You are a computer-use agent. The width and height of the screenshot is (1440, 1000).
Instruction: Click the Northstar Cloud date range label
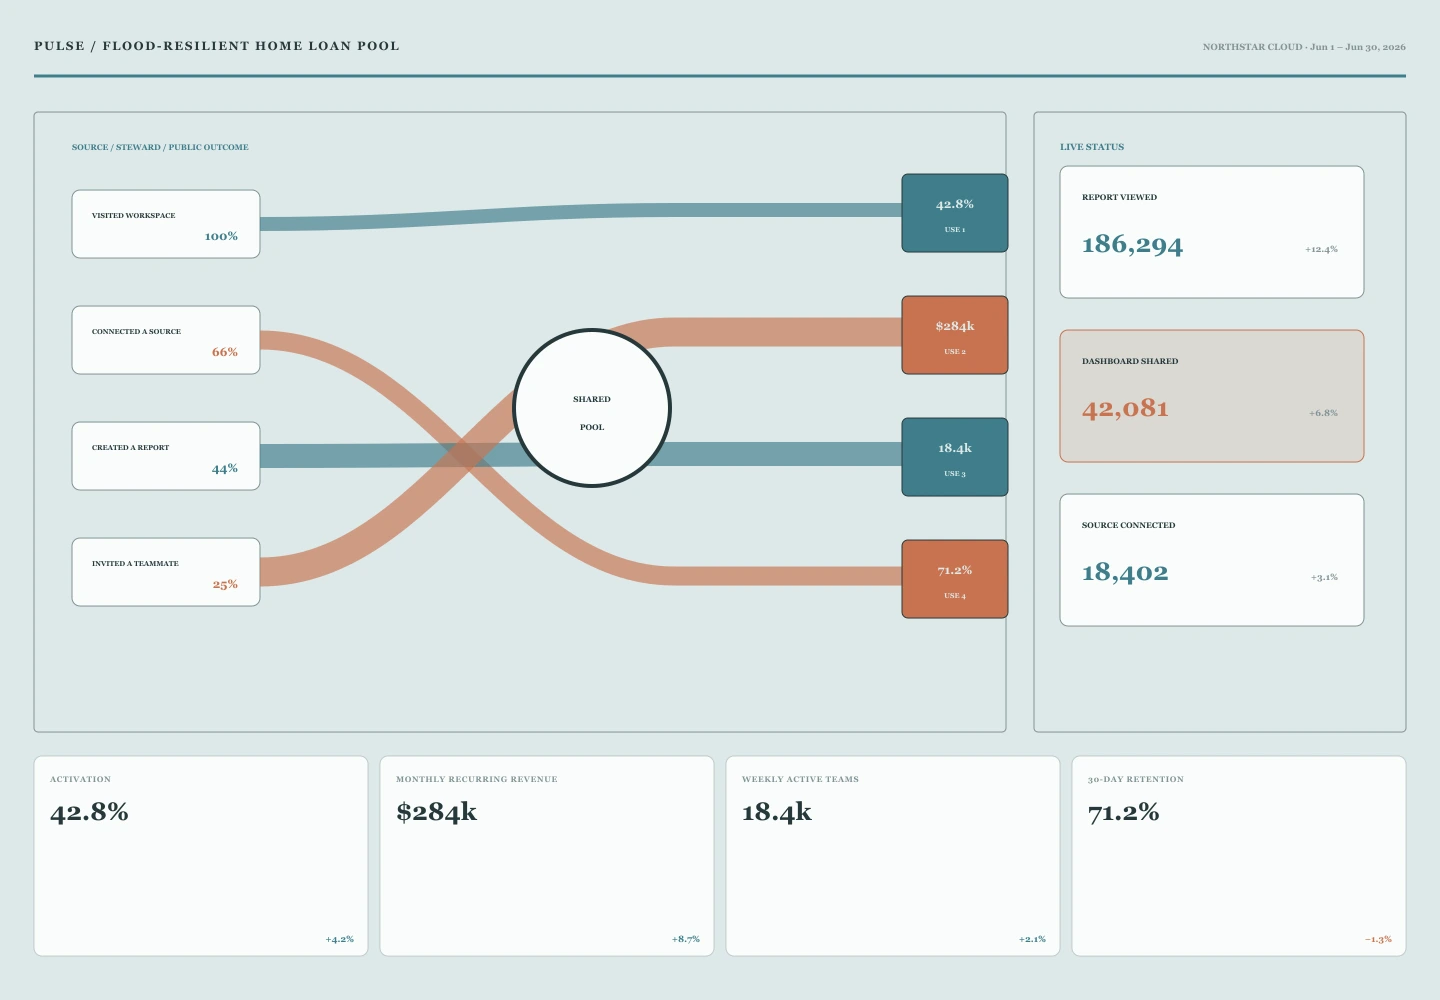(x=1304, y=47)
